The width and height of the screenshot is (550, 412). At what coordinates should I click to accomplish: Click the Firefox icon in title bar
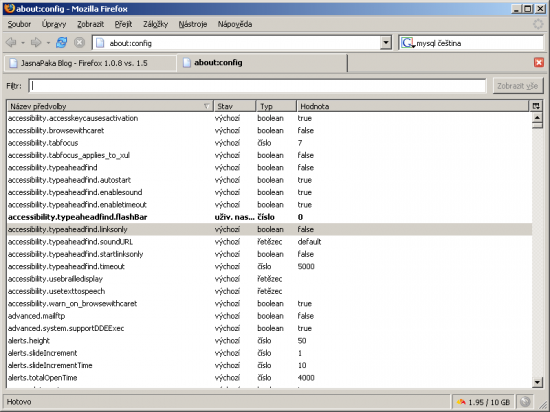pyautogui.click(x=9, y=8)
